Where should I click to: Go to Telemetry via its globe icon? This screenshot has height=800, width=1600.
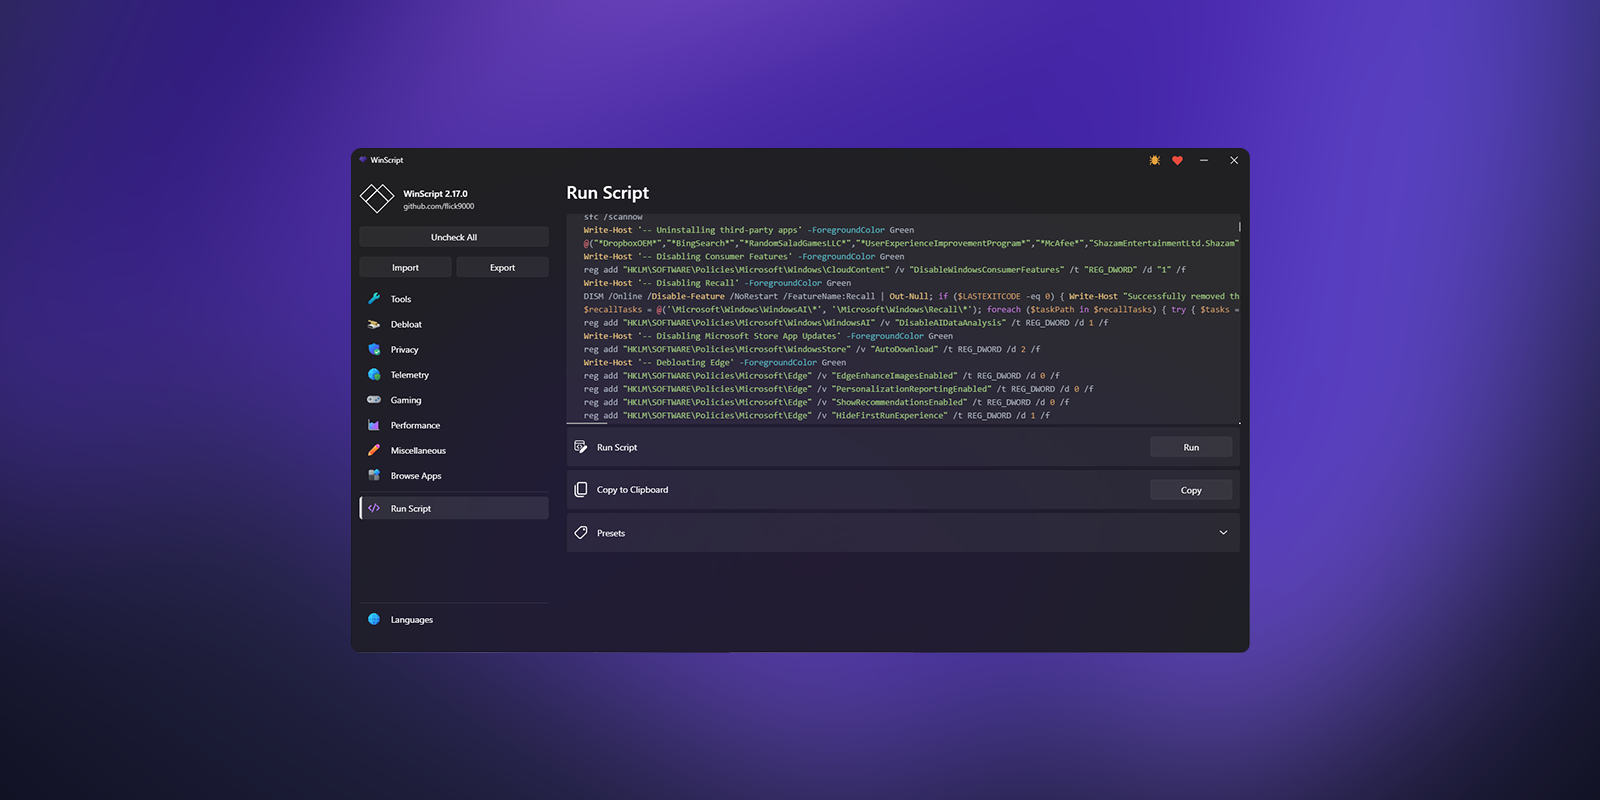pyautogui.click(x=374, y=375)
